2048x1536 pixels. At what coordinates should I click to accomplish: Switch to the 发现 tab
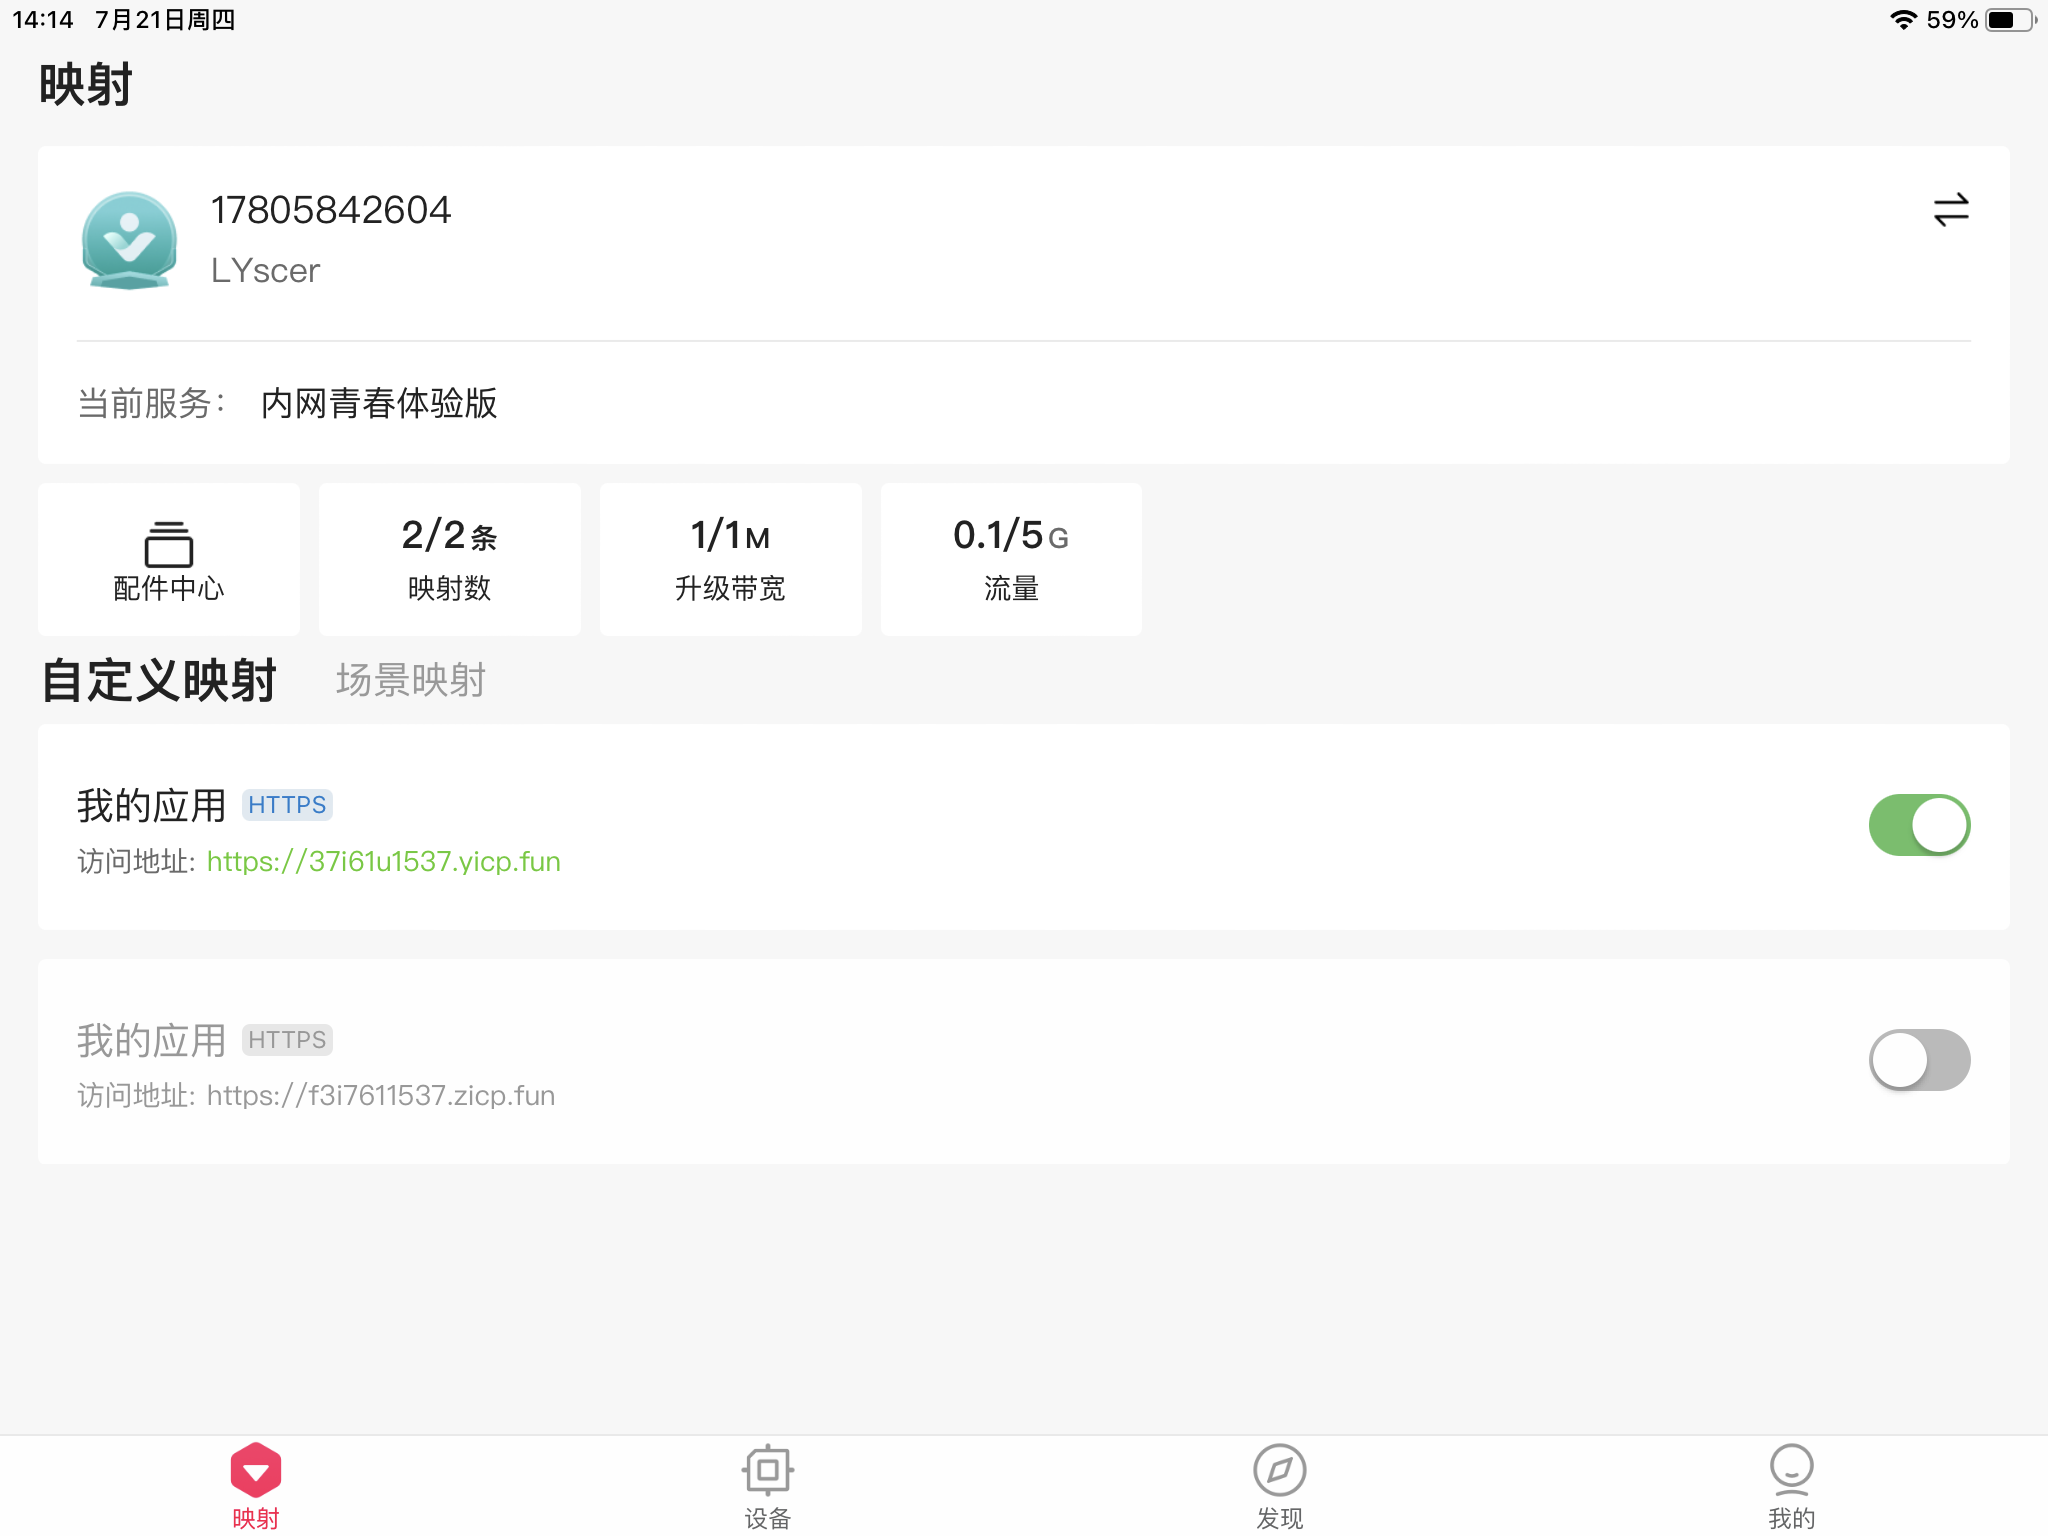pos(1280,1486)
